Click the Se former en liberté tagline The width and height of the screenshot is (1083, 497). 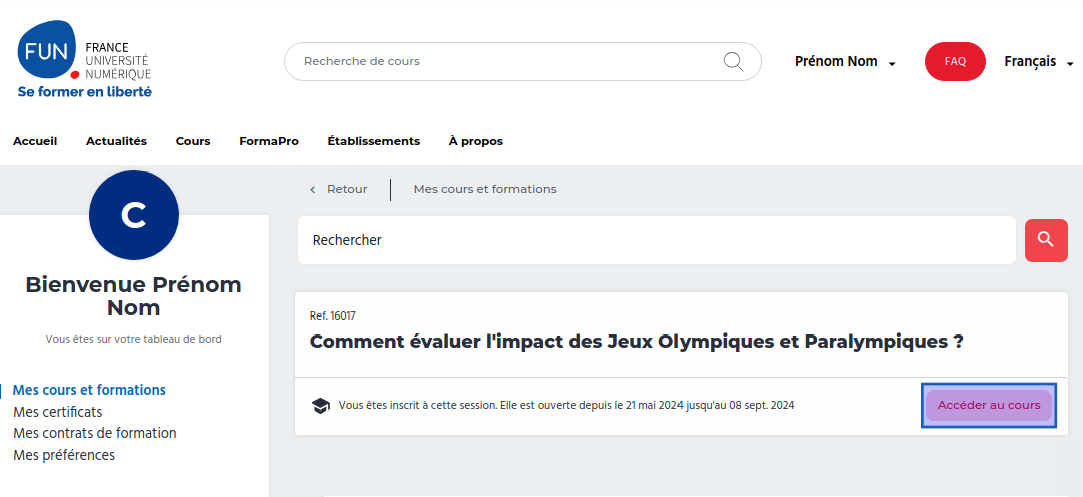84,91
